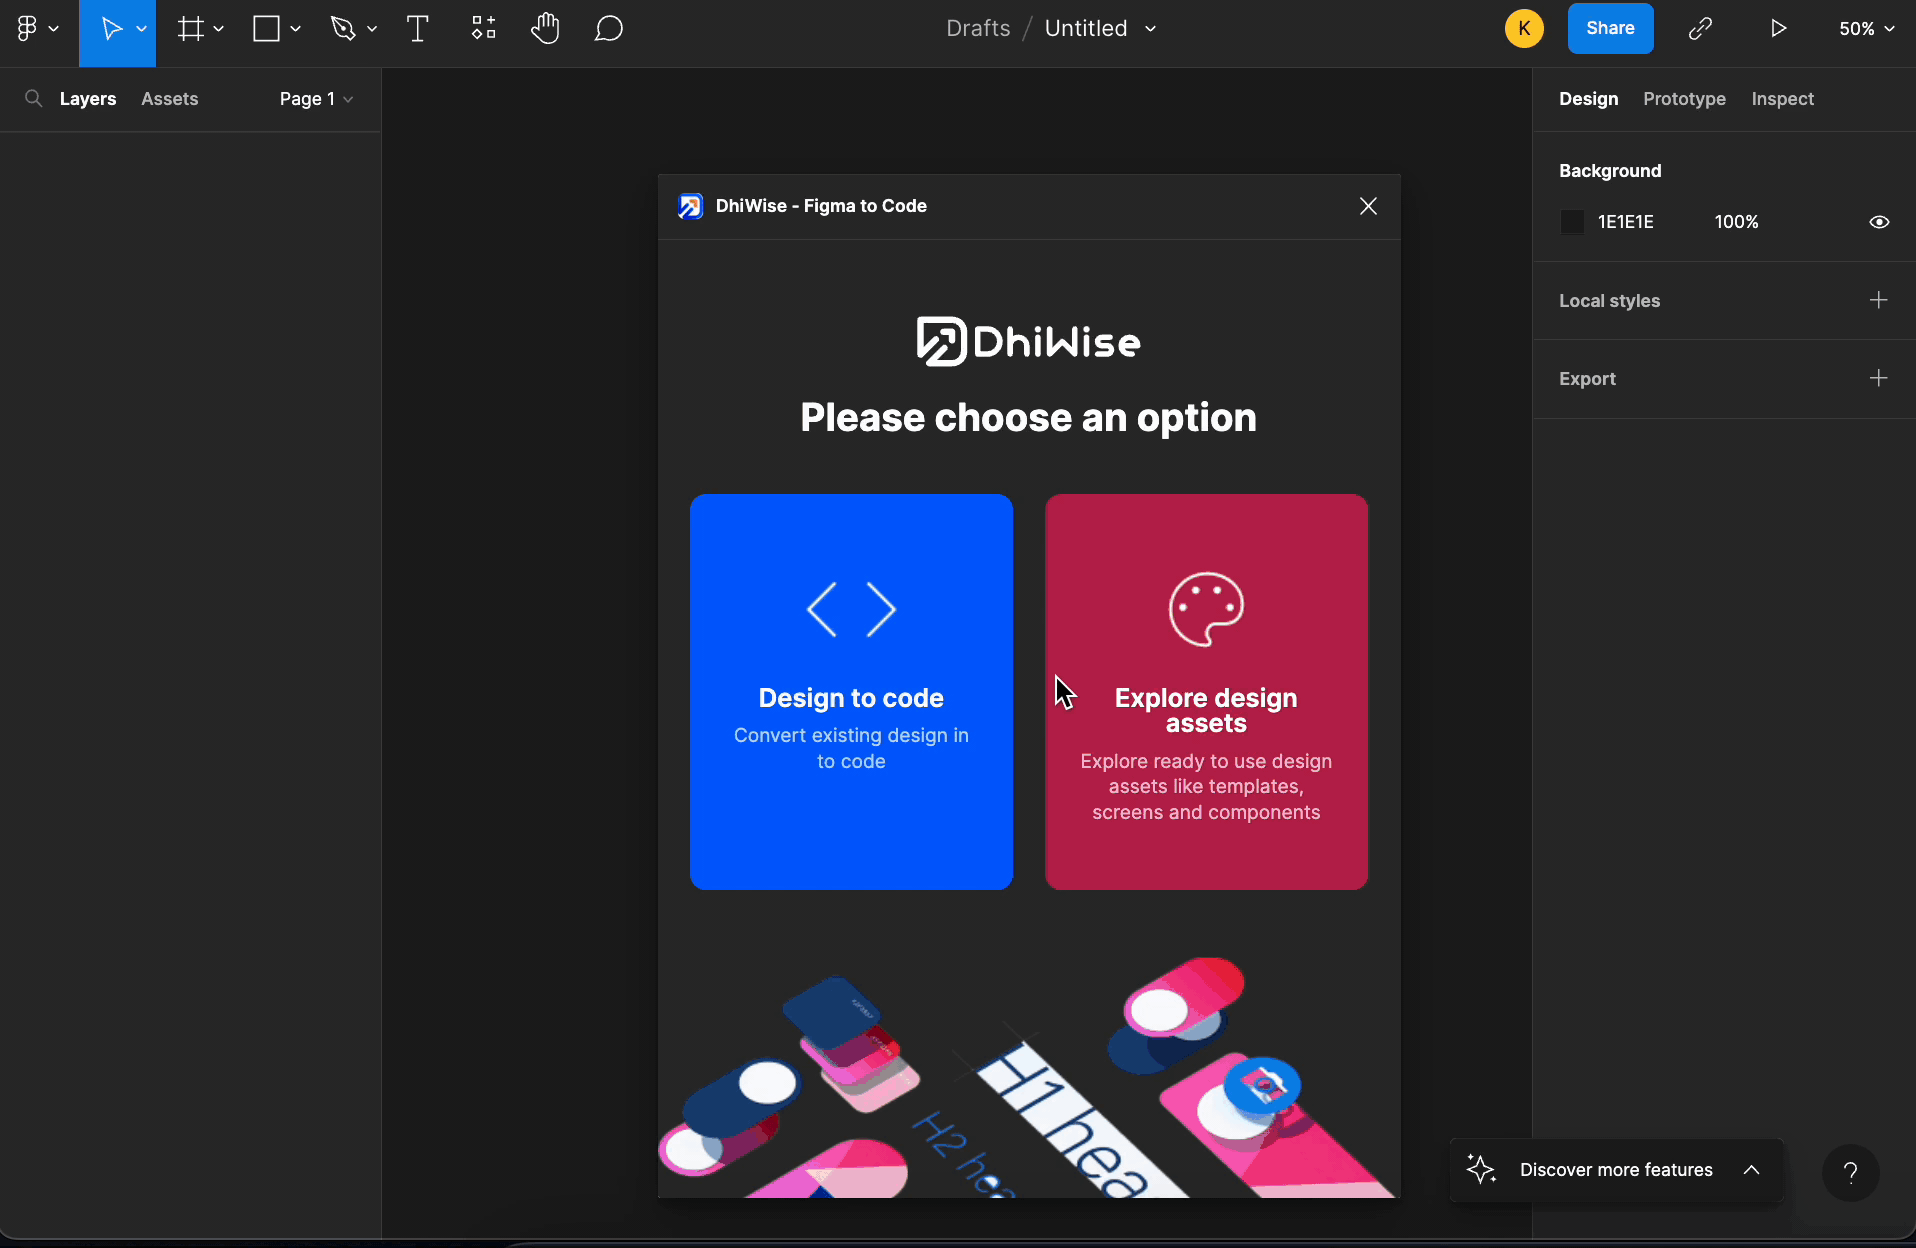Click the Drafts breadcrumb

pos(978,29)
